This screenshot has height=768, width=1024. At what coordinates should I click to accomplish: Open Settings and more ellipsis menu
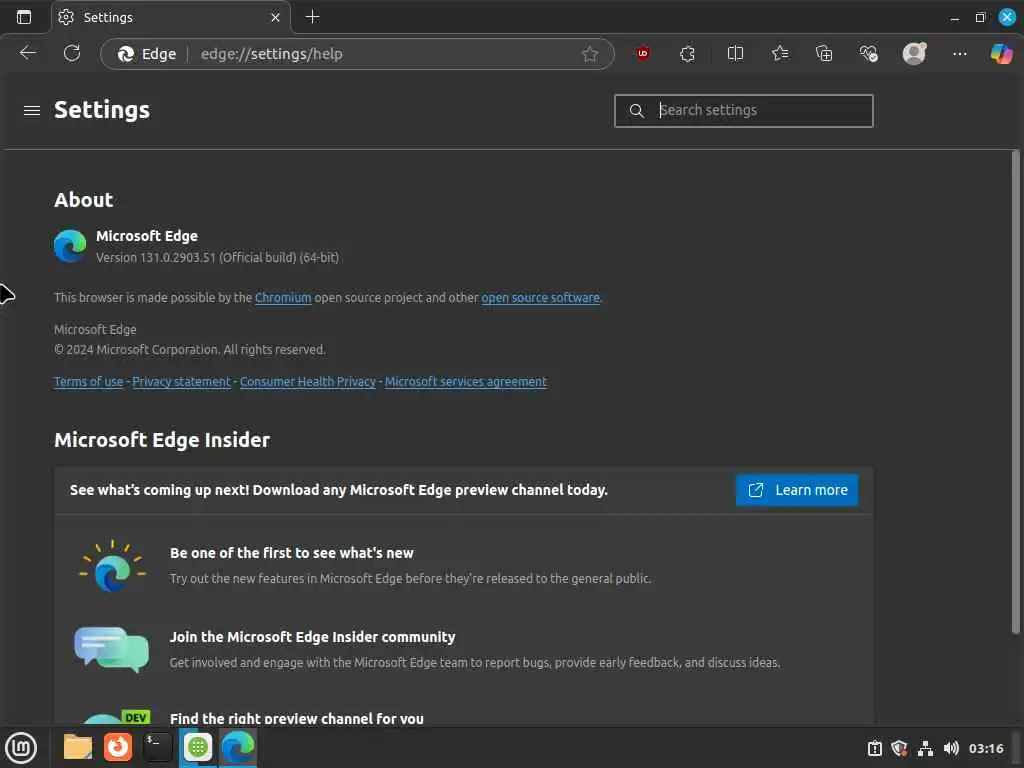click(x=959, y=54)
